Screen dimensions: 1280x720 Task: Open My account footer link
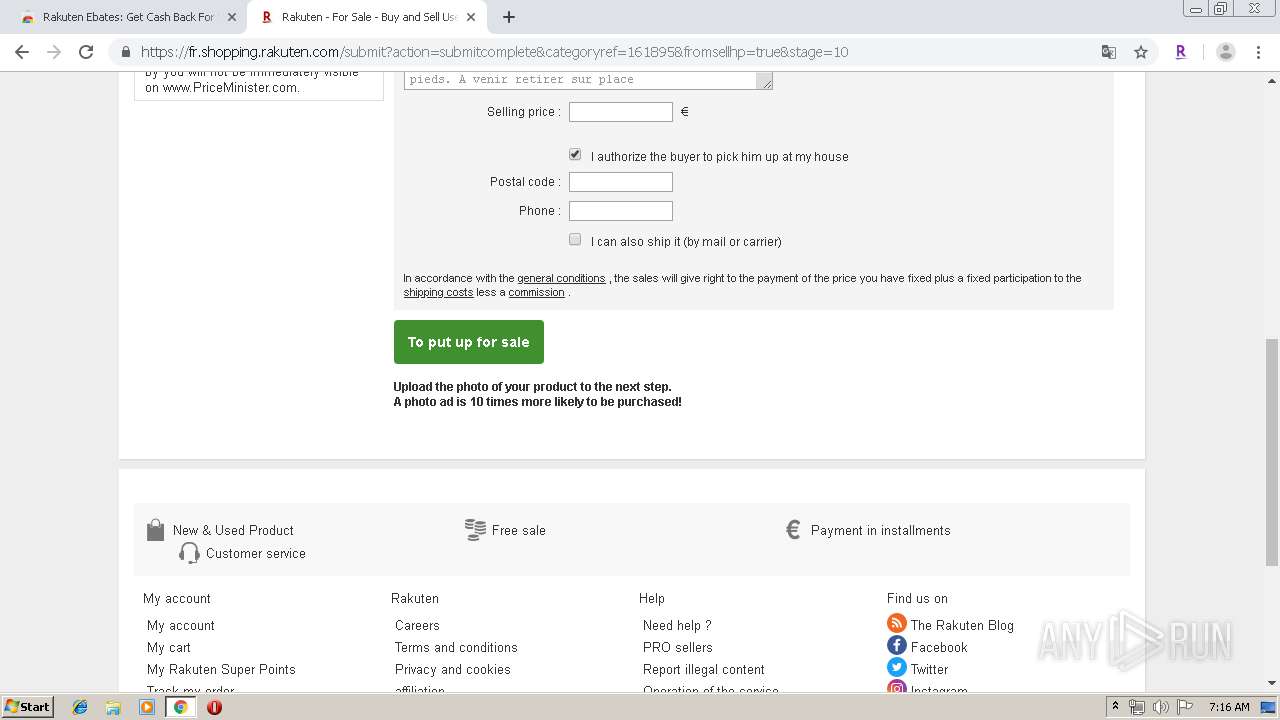click(181, 625)
